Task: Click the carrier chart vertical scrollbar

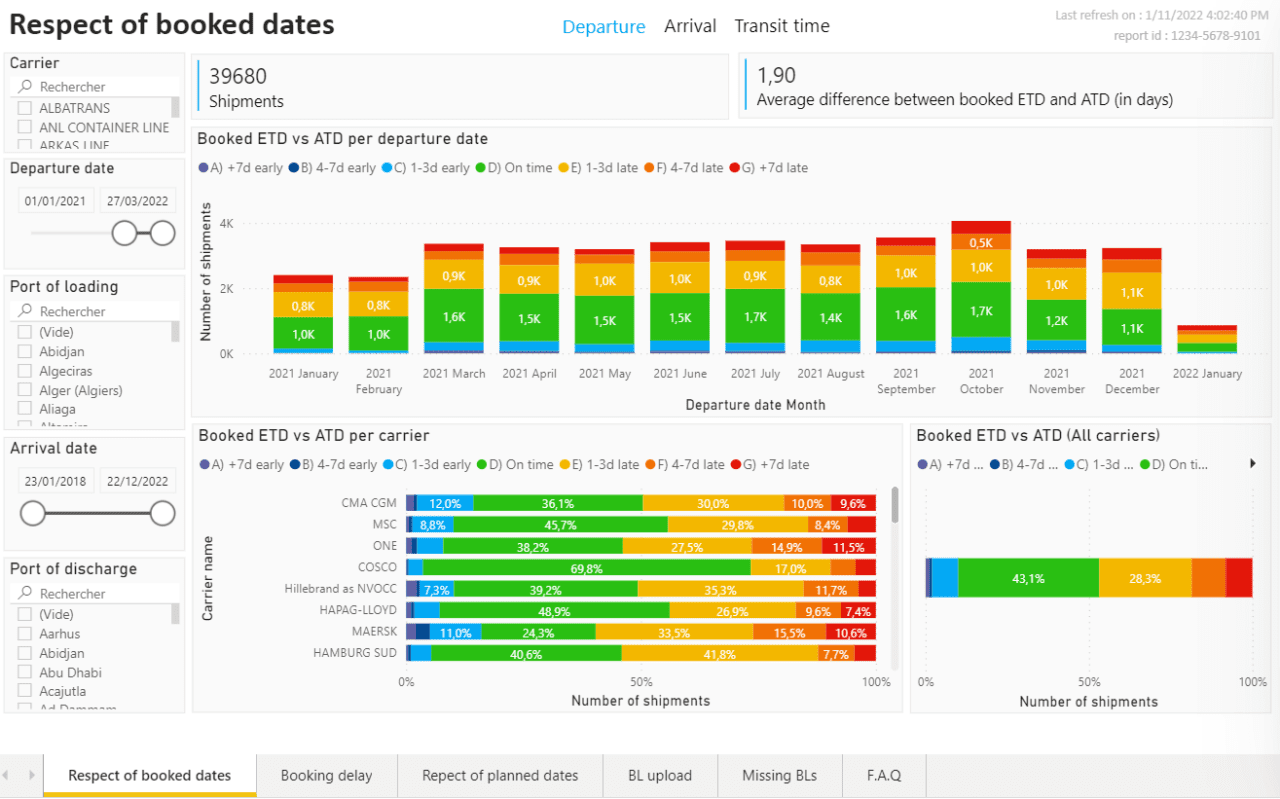Action: (894, 505)
